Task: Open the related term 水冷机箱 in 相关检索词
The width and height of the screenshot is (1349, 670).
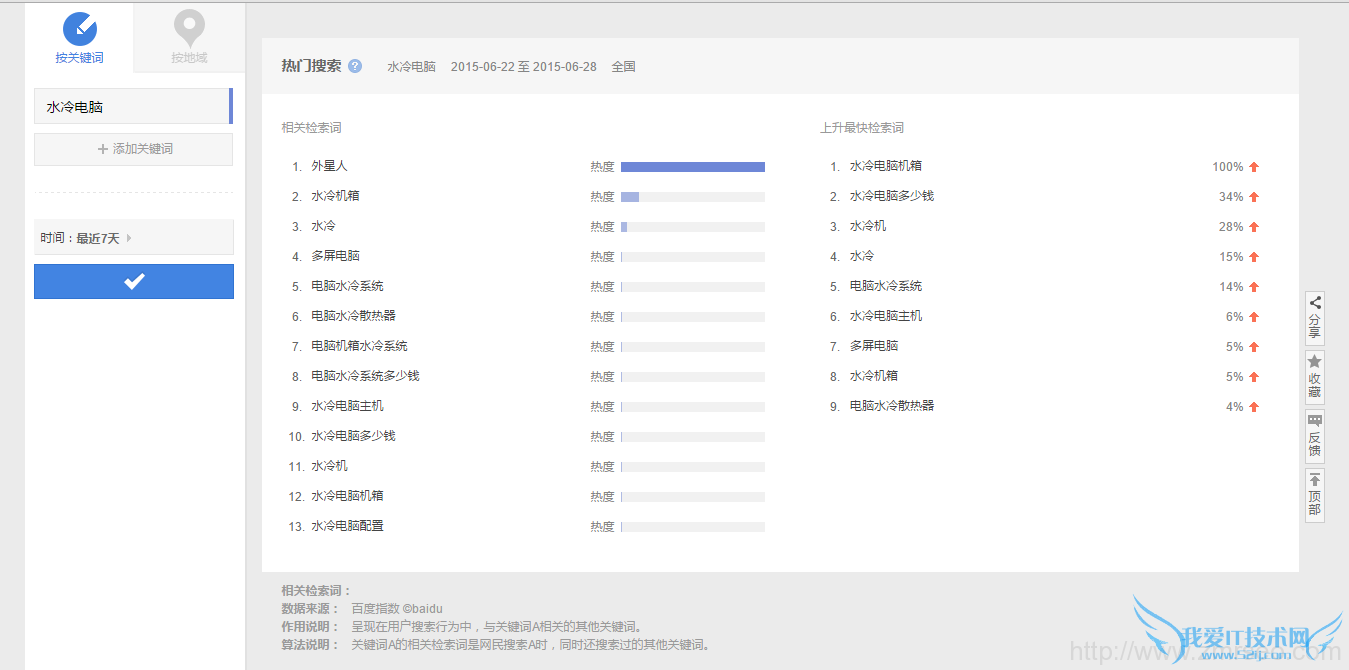Action: (x=335, y=196)
